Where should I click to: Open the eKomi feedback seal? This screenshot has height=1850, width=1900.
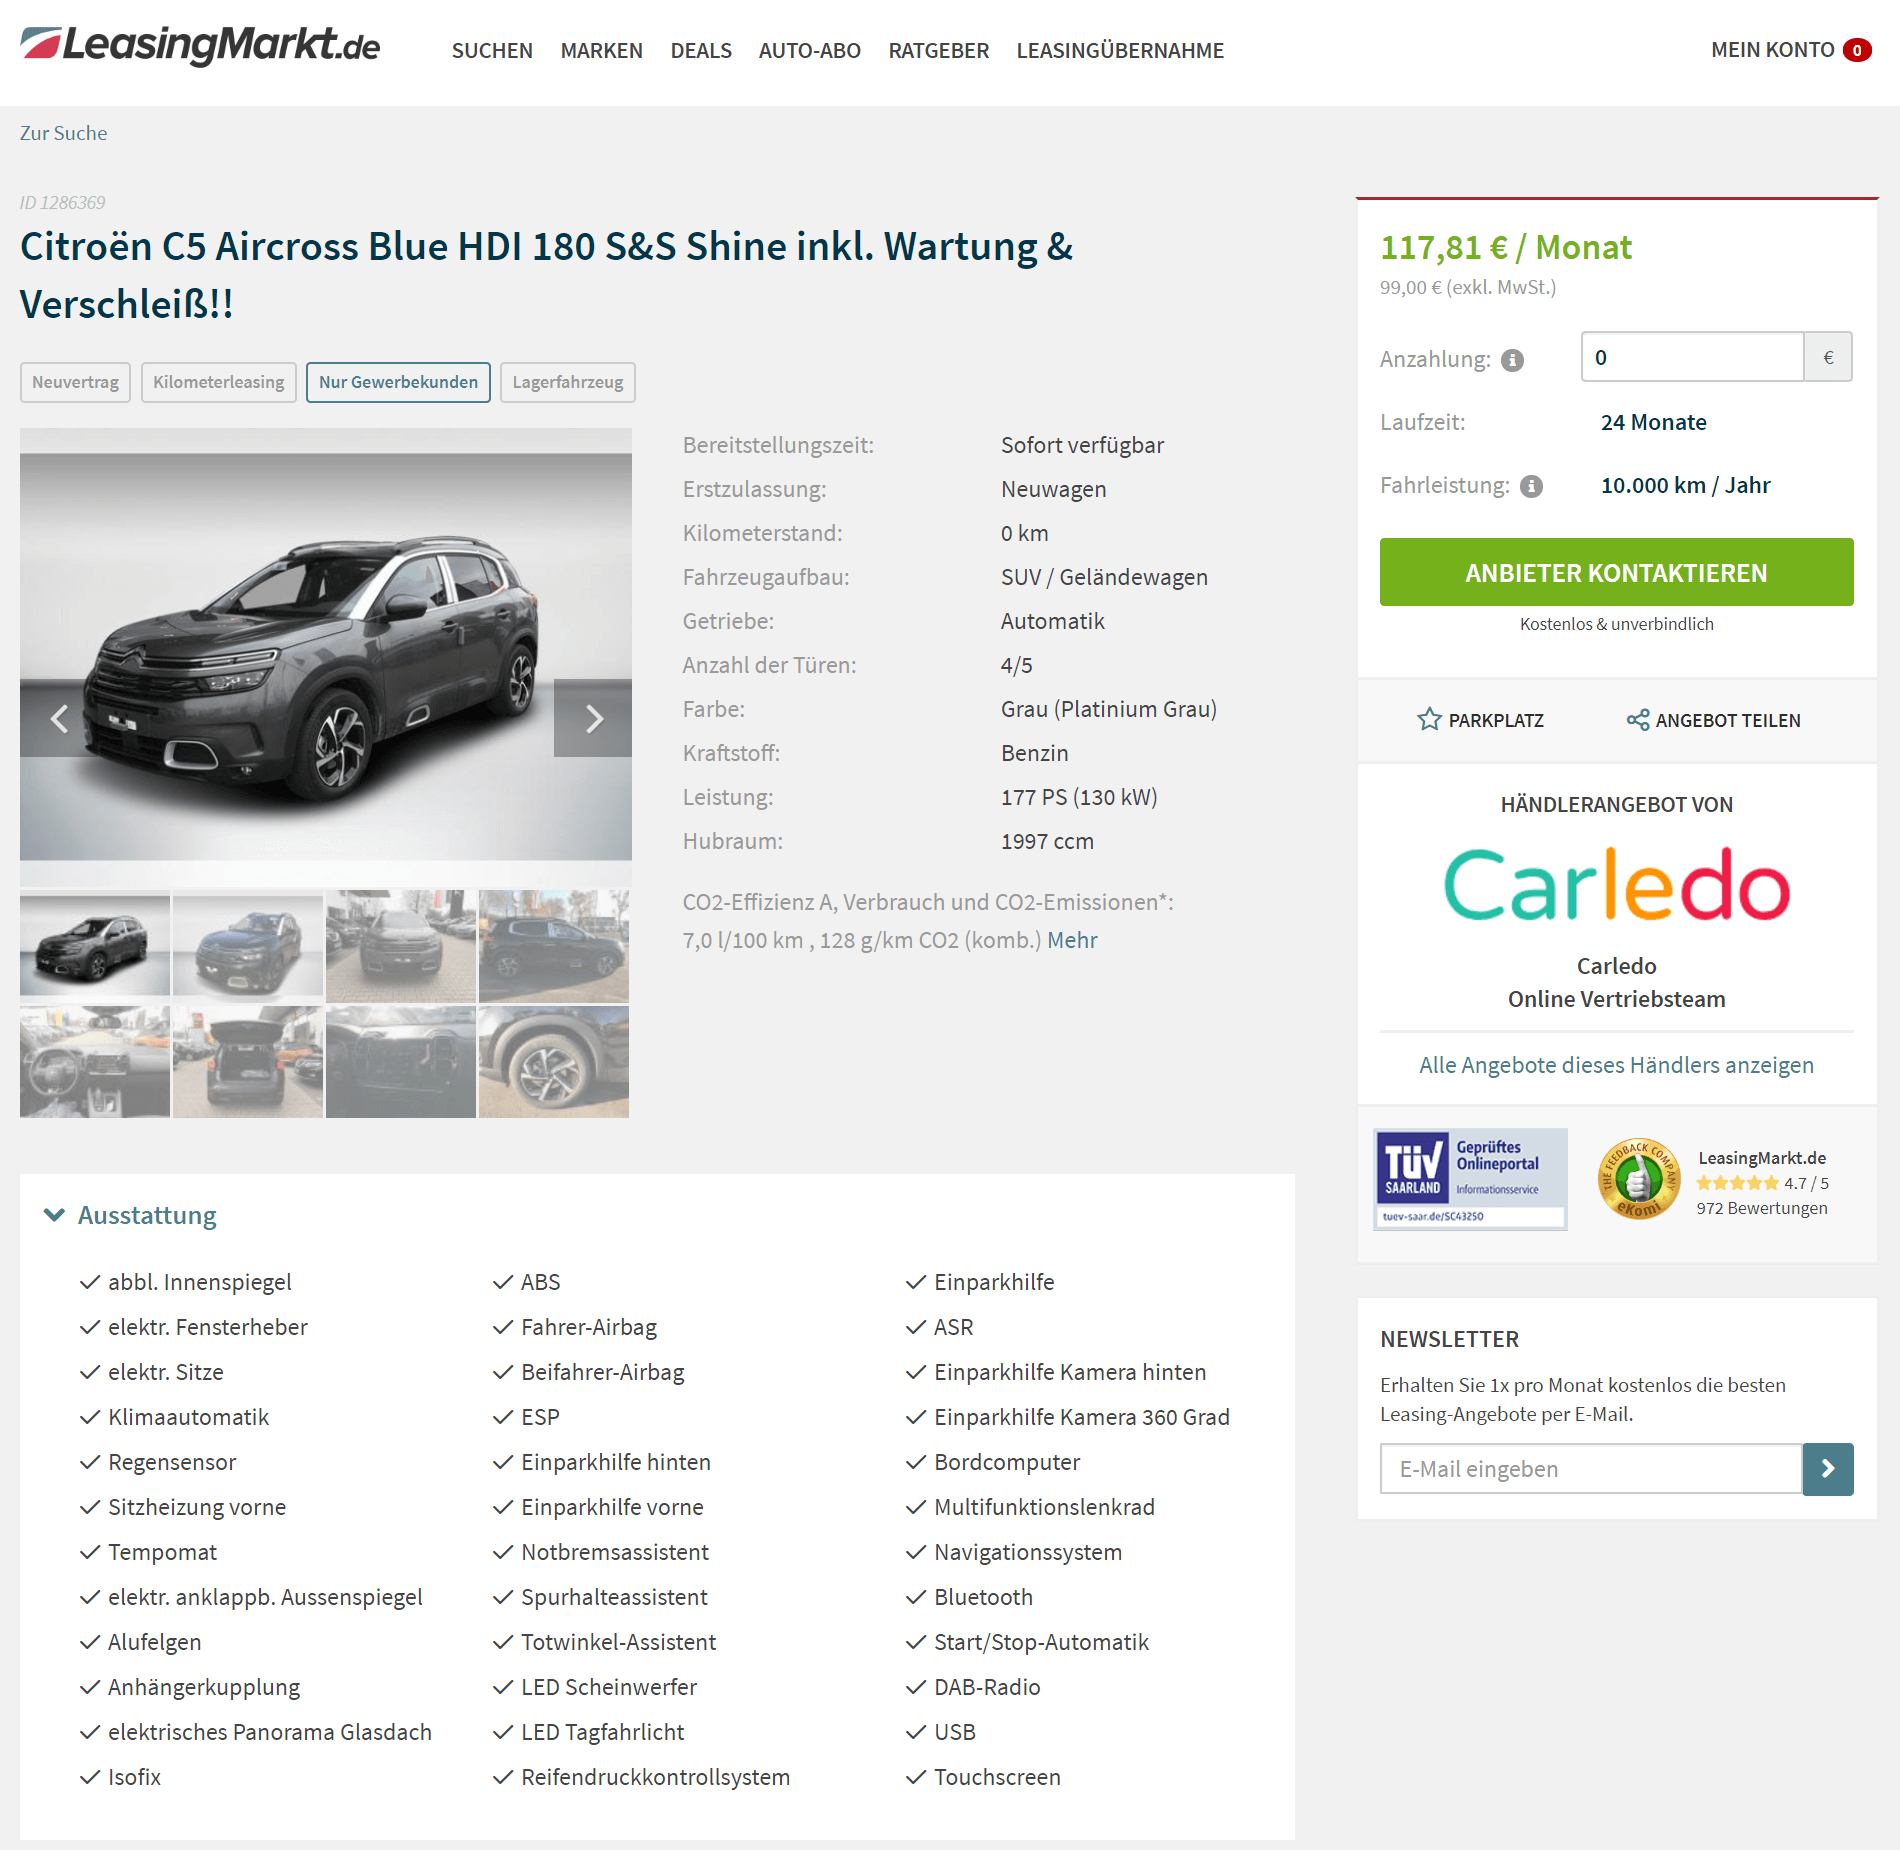[x=1639, y=1180]
